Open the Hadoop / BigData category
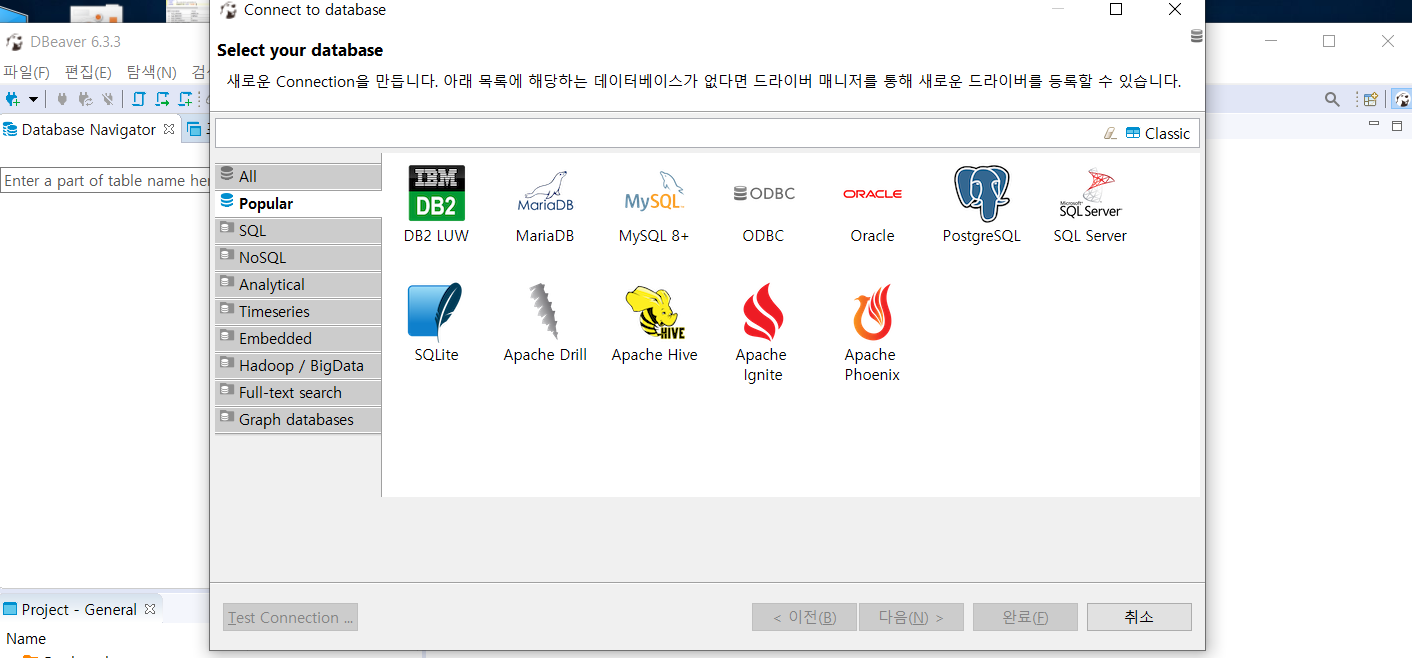 [298, 365]
